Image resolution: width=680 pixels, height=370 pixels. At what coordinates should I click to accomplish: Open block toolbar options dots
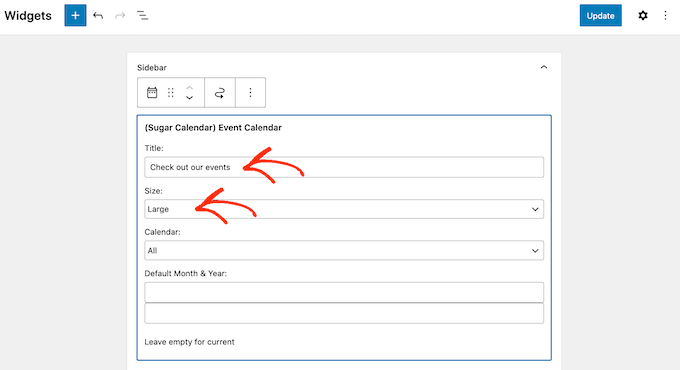pyautogui.click(x=250, y=92)
